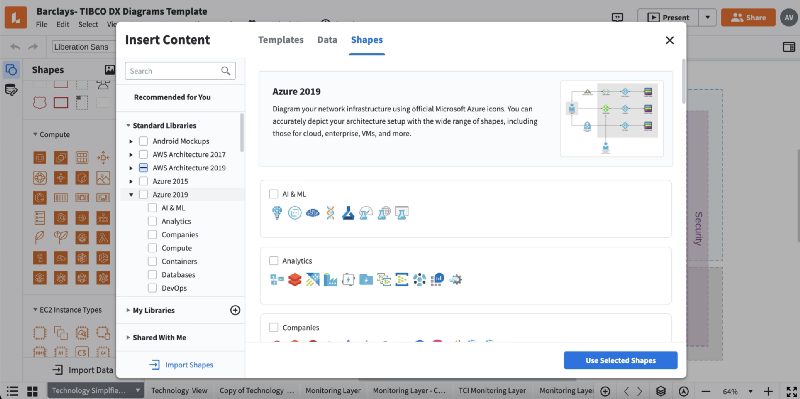Open the shapes panel icon in left rail

click(11, 69)
